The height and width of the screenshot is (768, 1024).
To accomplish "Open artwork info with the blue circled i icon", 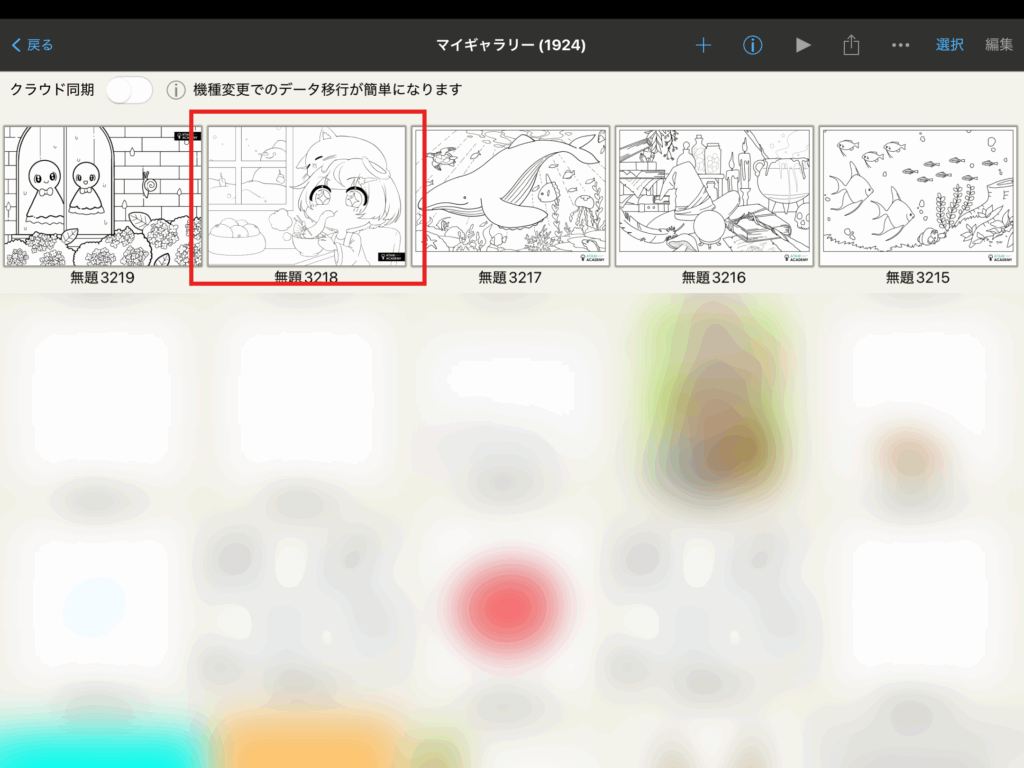I will click(753, 45).
